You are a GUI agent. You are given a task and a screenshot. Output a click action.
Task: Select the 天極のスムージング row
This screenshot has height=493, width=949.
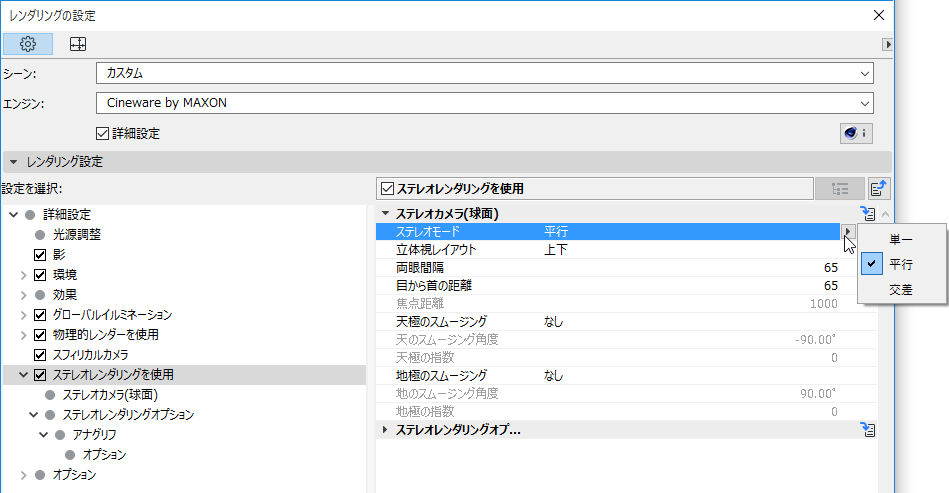click(626, 322)
